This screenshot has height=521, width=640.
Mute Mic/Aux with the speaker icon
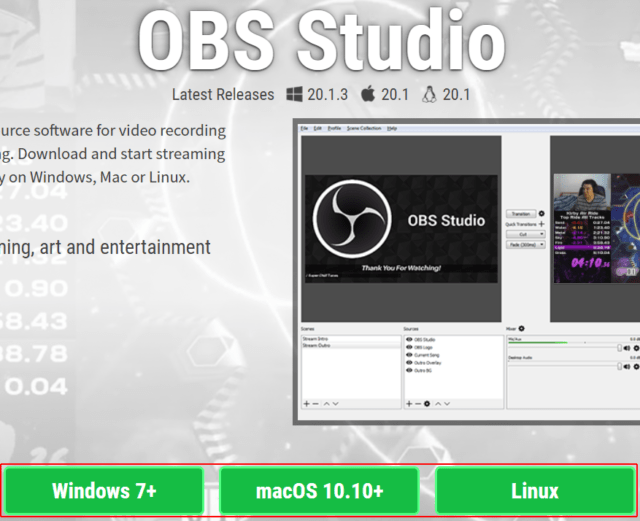tap(627, 348)
